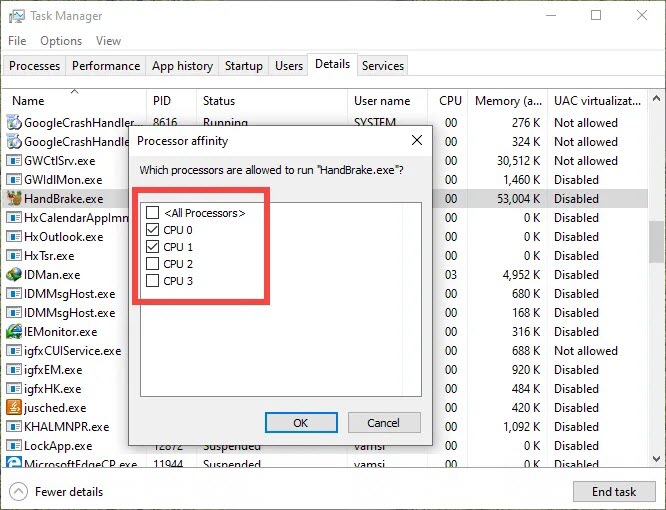Click the 53,004 K memory value
Screen dimensions: 666x510
coord(518,199)
